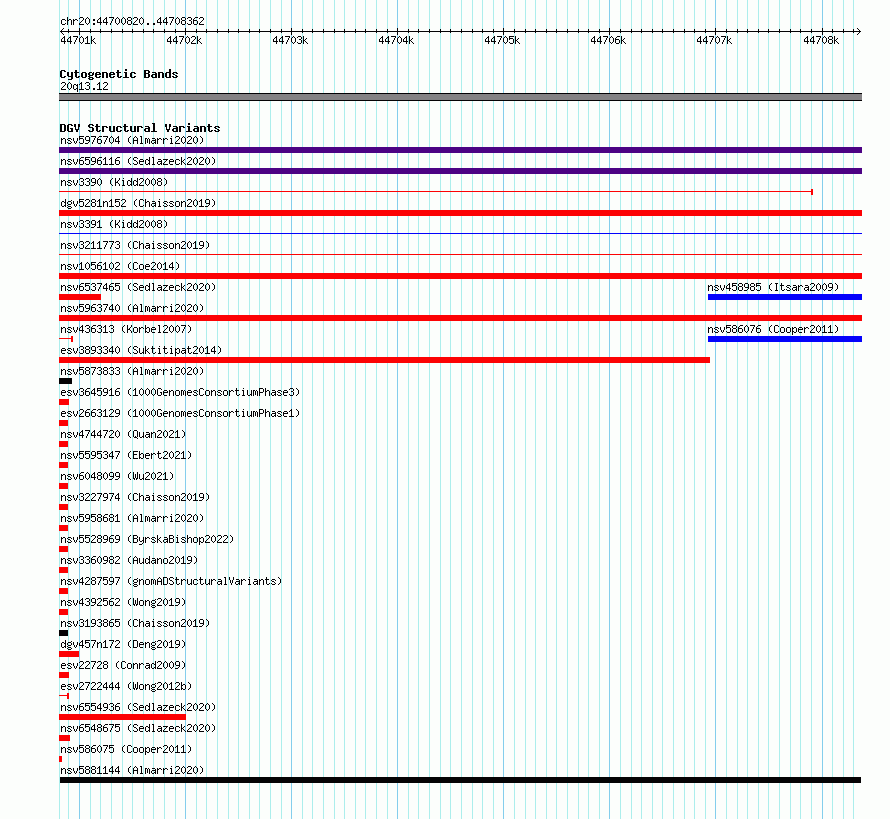The width and height of the screenshot is (890, 819).
Task: Click nsv5881144 (Almarri2020) label
Action: [x=132, y=770]
